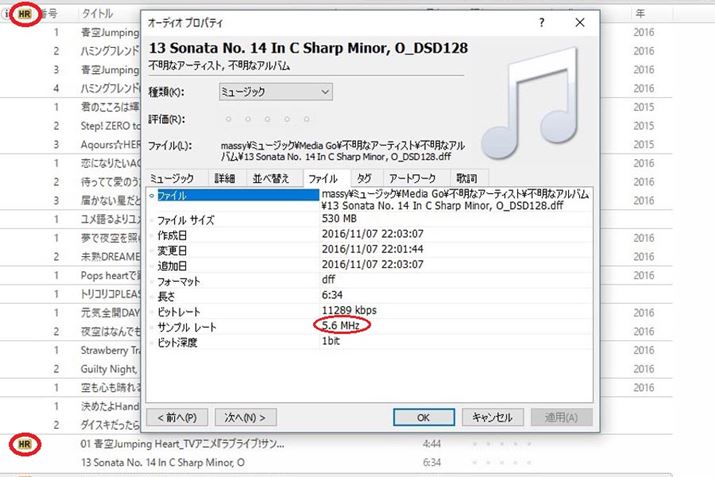This screenshot has width=715, height=477.
Task: Click the 530 MB value
Action: [x=339, y=218]
